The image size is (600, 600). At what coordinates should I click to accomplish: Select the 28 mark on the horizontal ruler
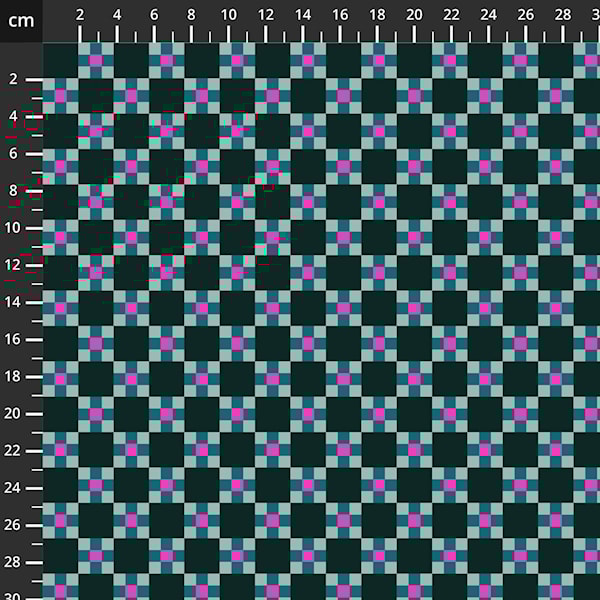[x=563, y=16]
